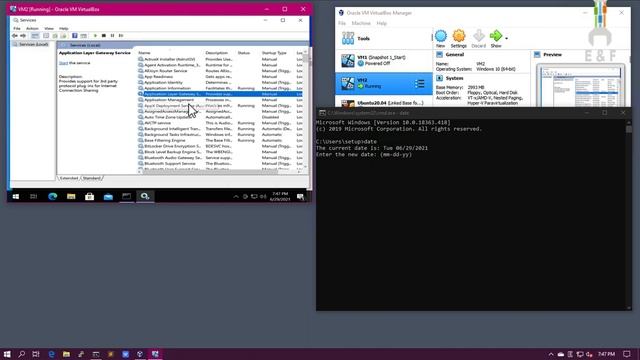Open File Explorer in the guest VM taskbar
Image resolution: width=640 pixels, height=360 pixels.
71,196
